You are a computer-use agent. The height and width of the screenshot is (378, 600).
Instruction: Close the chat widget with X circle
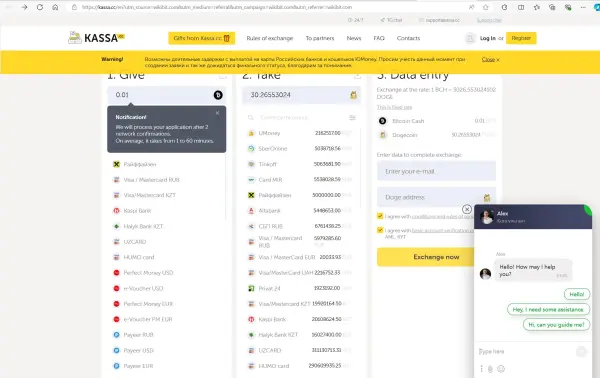coord(466,209)
